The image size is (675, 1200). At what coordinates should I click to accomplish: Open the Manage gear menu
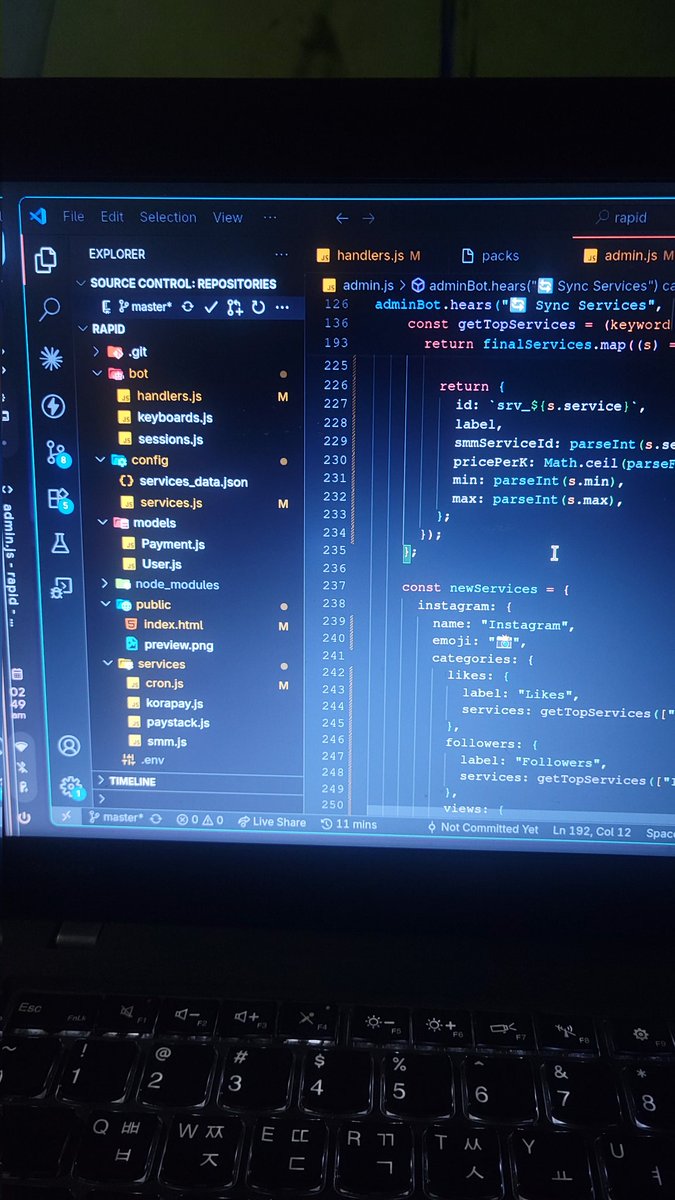pyautogui.click(x=70, y=787)
